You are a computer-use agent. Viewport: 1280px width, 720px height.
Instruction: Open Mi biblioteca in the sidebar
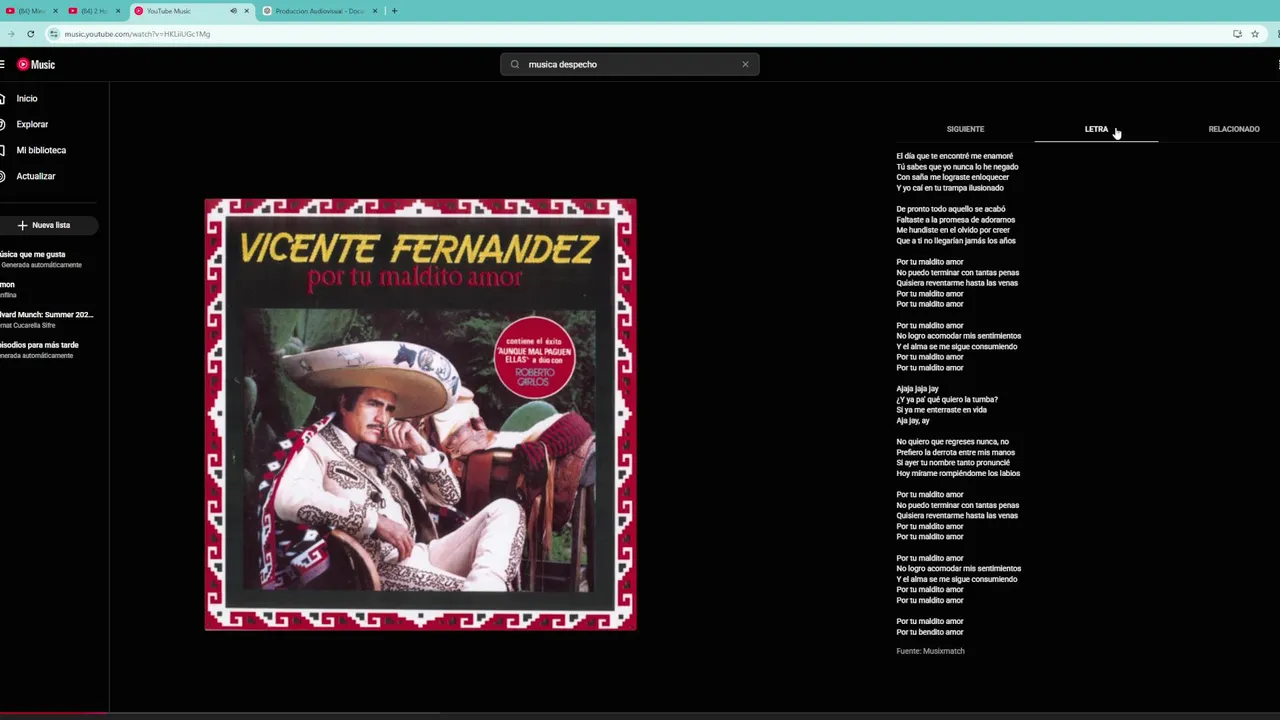point(41,150)
